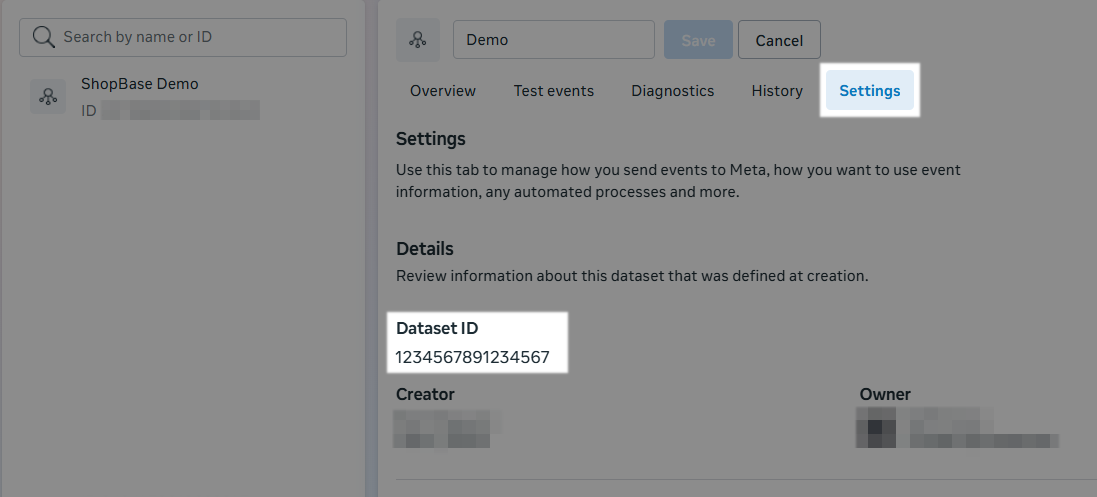The width and height of the screenshot is (1097, 497).
Task: Click the Dataset ID number 1234567891234567
Action: 472,357
